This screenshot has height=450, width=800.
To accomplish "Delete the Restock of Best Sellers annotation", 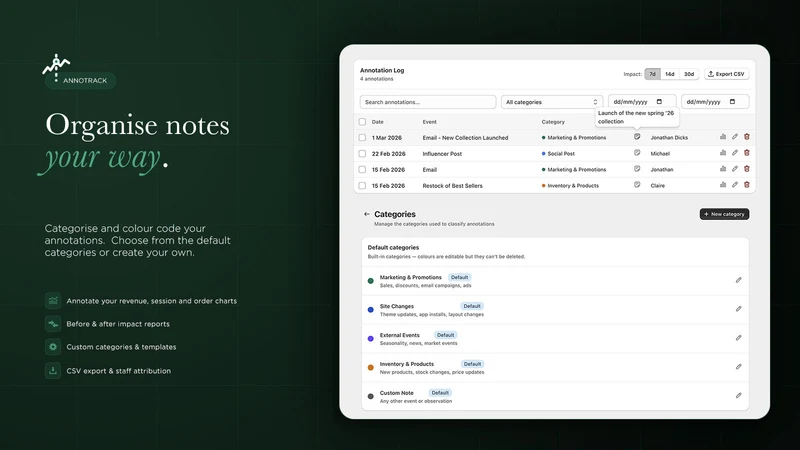I will 746,185.
